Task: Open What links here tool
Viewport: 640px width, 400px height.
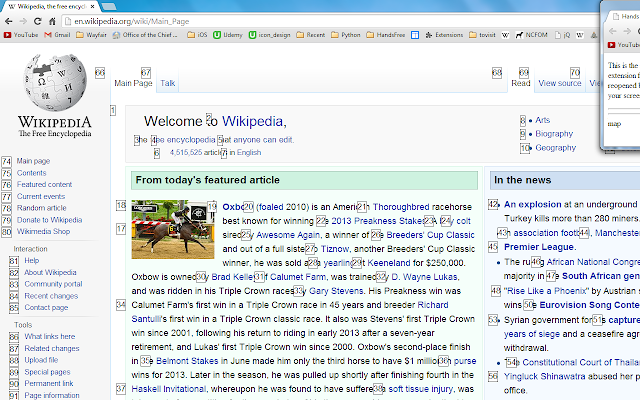Action: 49,336
